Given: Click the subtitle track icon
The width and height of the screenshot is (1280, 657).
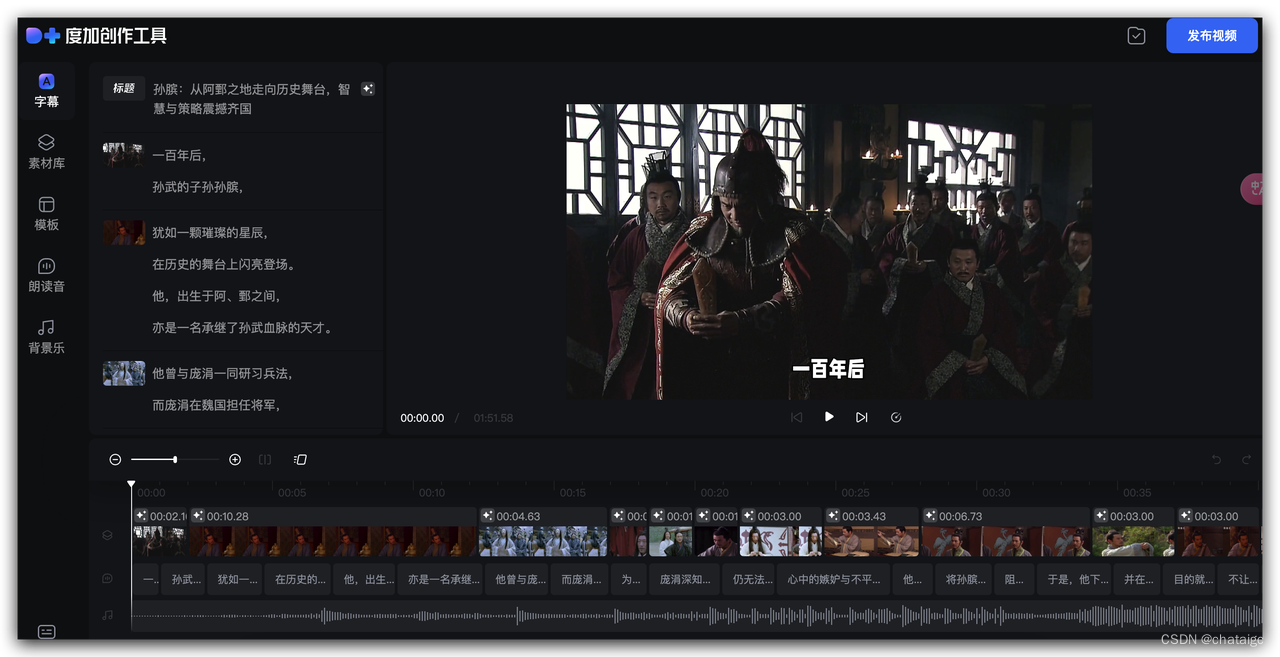Looking at the screenshot, I should (108, 578).
